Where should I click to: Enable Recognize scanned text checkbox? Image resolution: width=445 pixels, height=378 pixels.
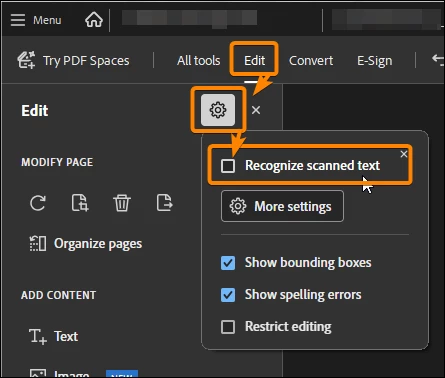[x=228, y=166]
